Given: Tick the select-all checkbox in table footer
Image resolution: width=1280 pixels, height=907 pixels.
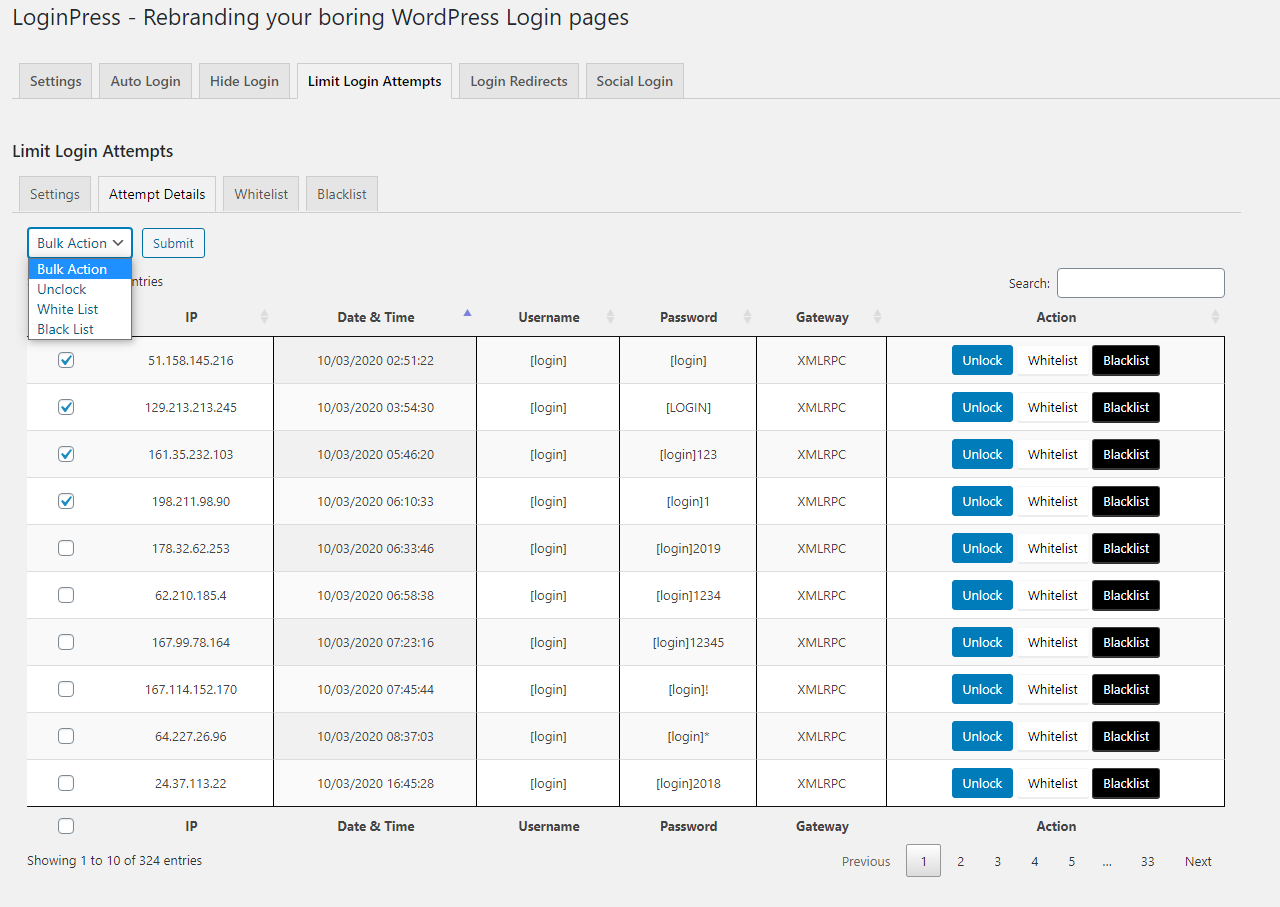Looking at the screenshot, I should tap(66, 826).
